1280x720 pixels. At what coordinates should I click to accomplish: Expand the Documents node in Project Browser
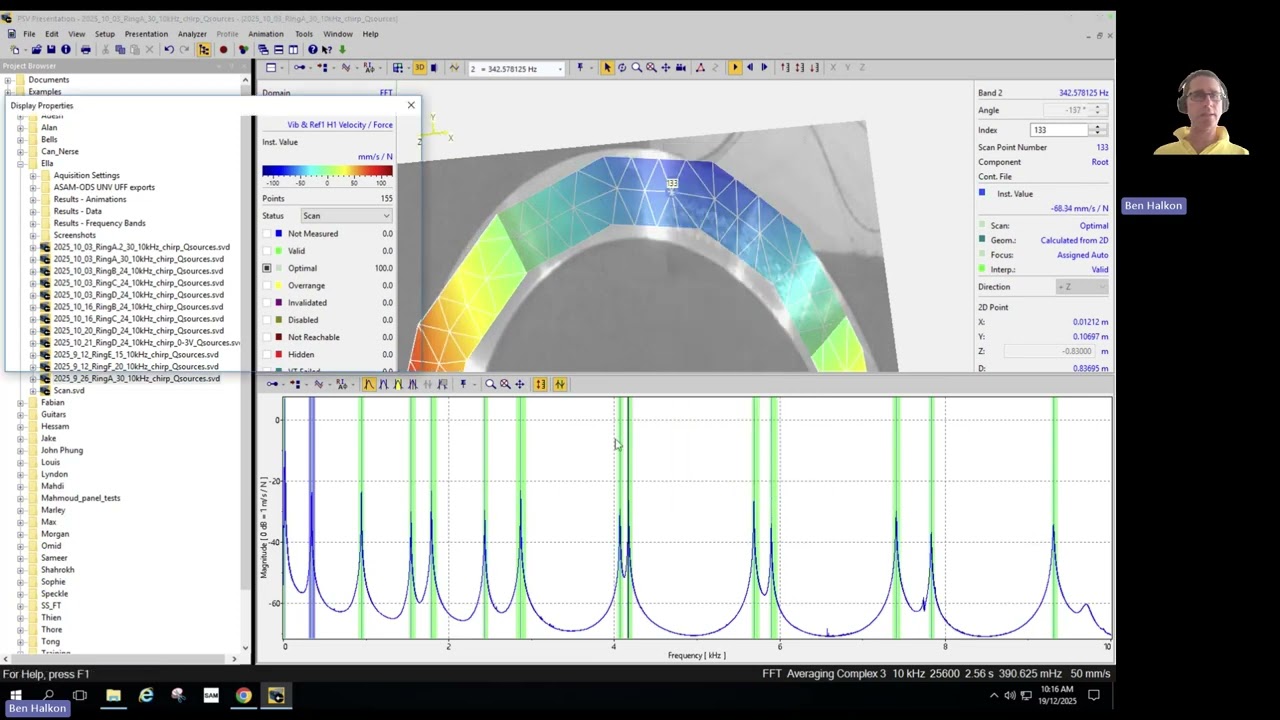point(8,80)
